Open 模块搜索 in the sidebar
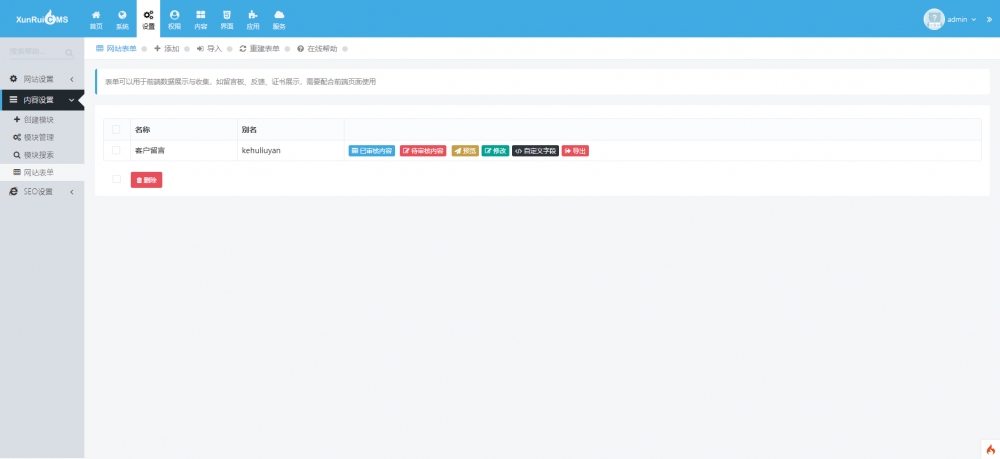This screenshot has width=1000, height=459. point(38,155)
